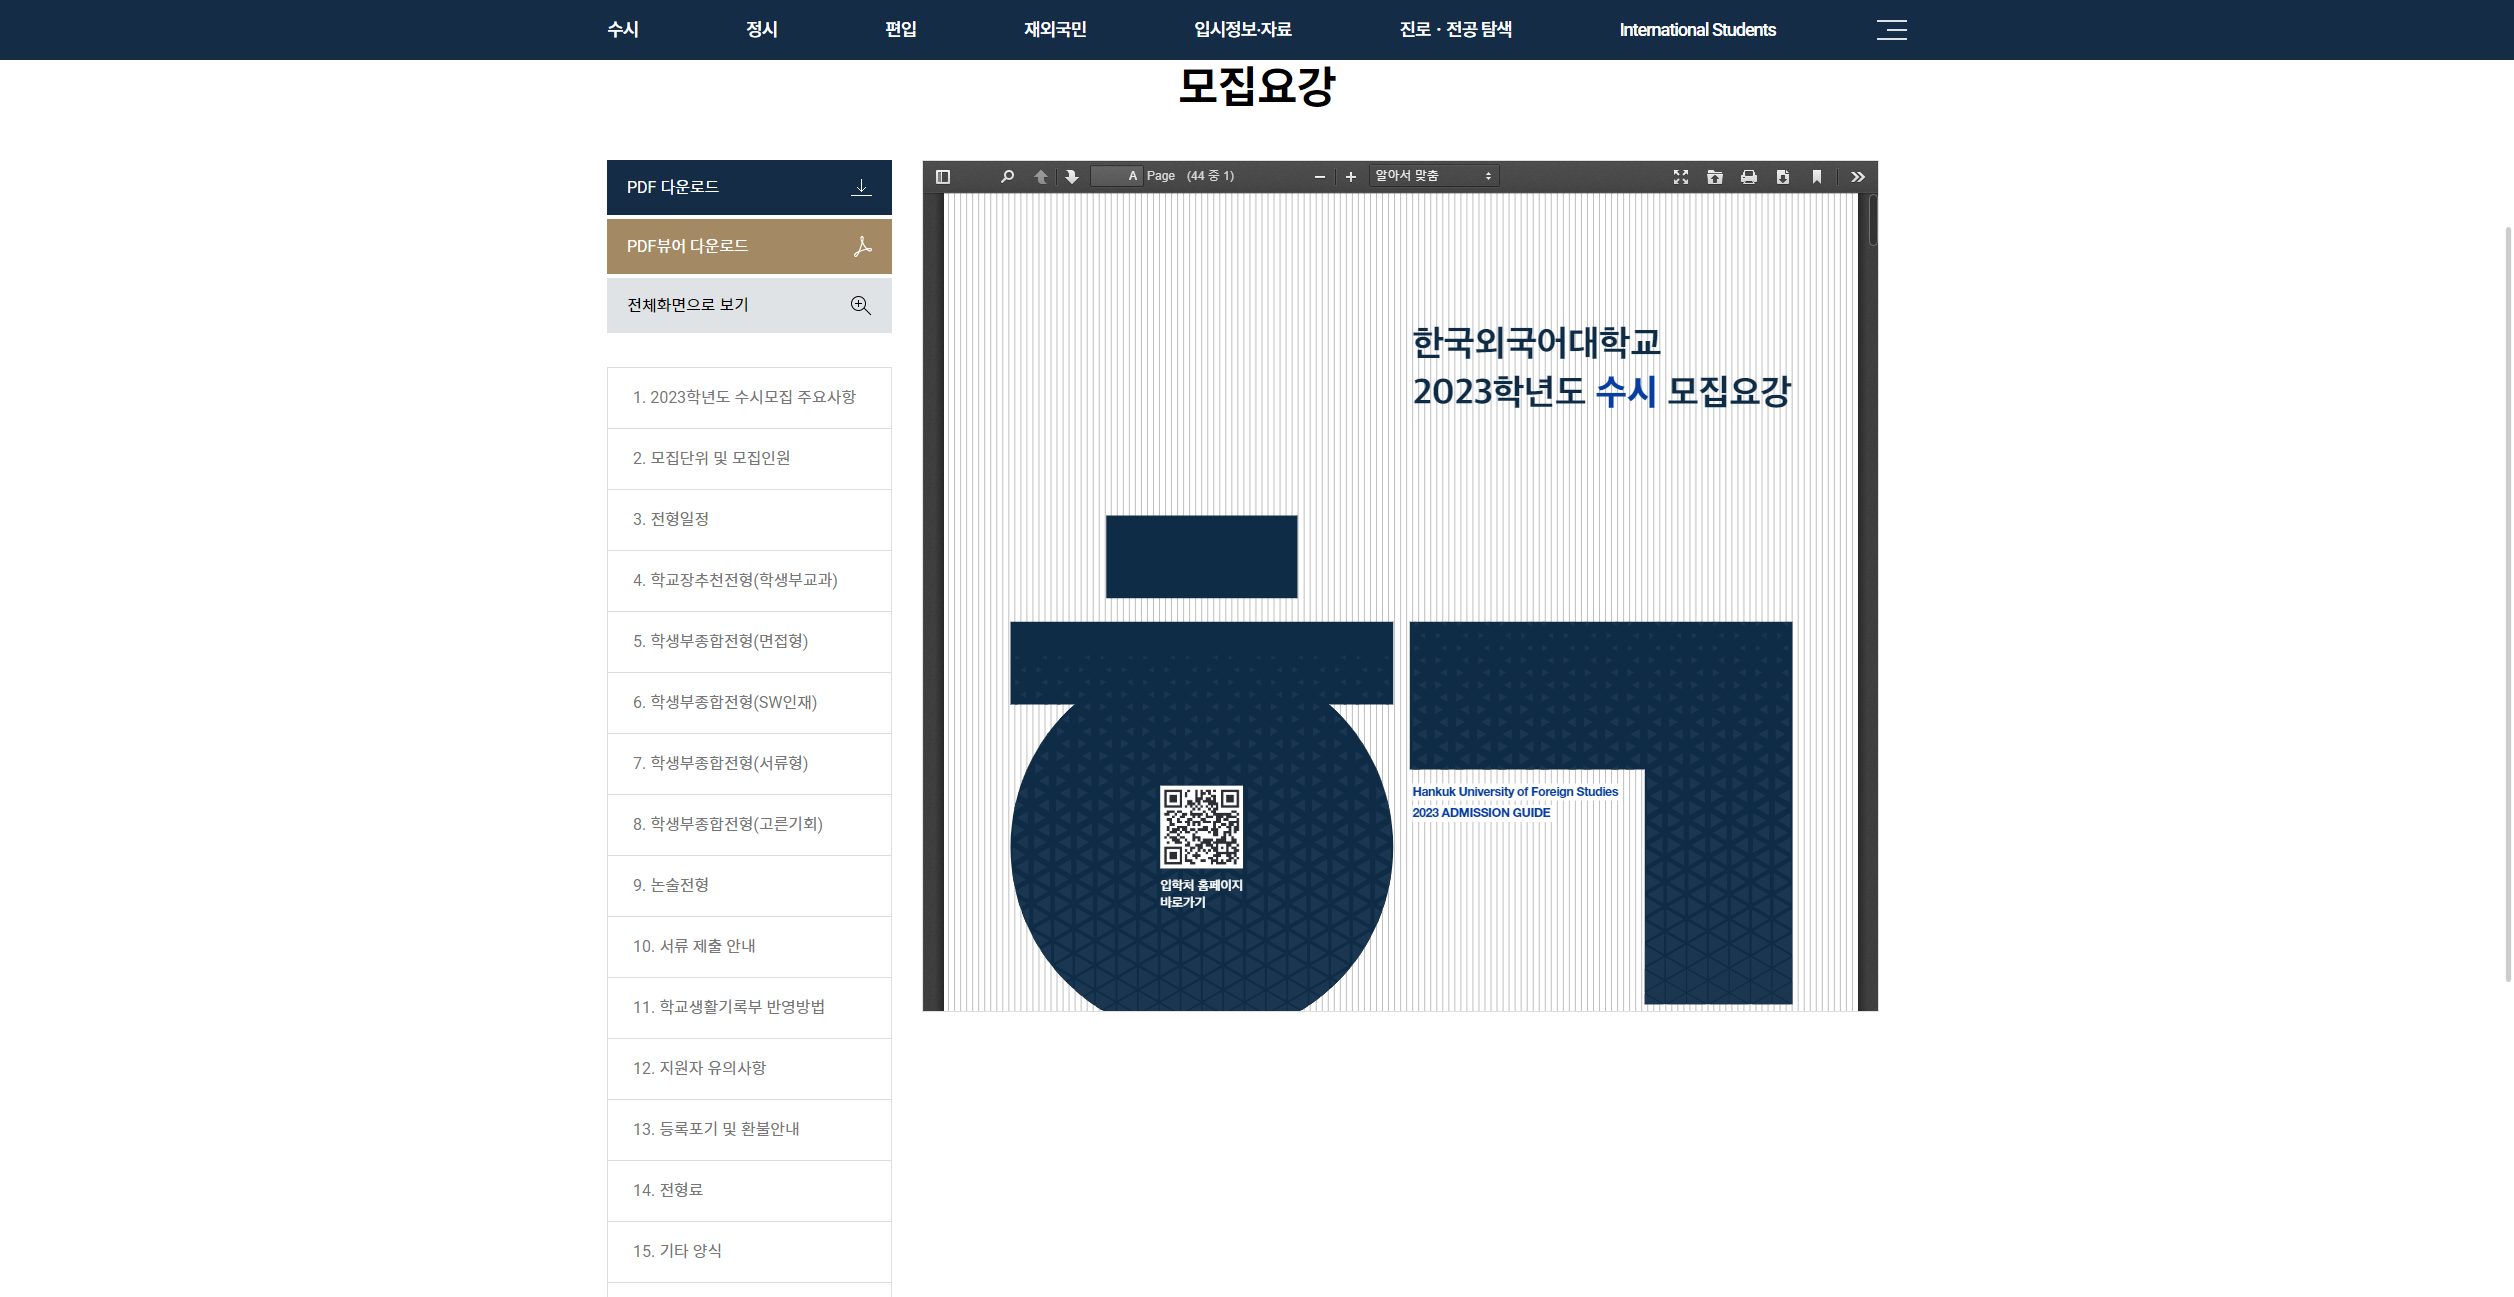Select 2. 모집단위 및 모집인원
The image size is (2514, 1297).
click(749, 459)
